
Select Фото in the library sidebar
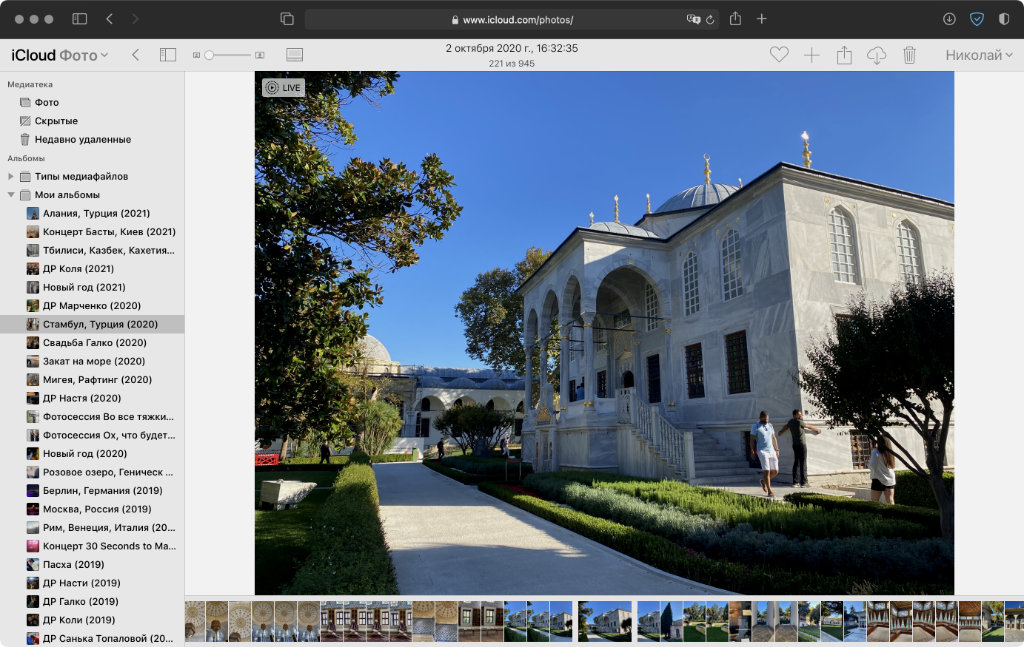pos(92,103)
